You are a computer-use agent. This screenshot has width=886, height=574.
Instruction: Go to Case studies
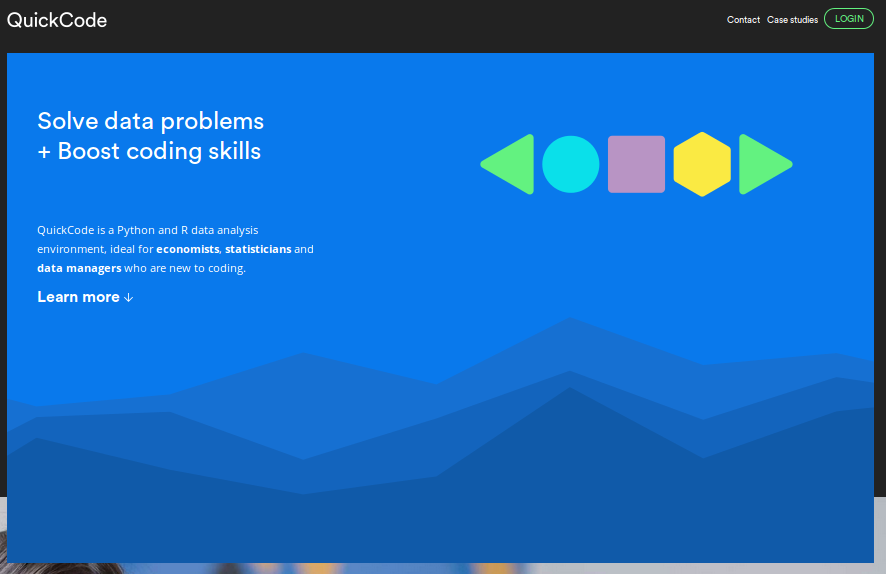coord(792,20)
